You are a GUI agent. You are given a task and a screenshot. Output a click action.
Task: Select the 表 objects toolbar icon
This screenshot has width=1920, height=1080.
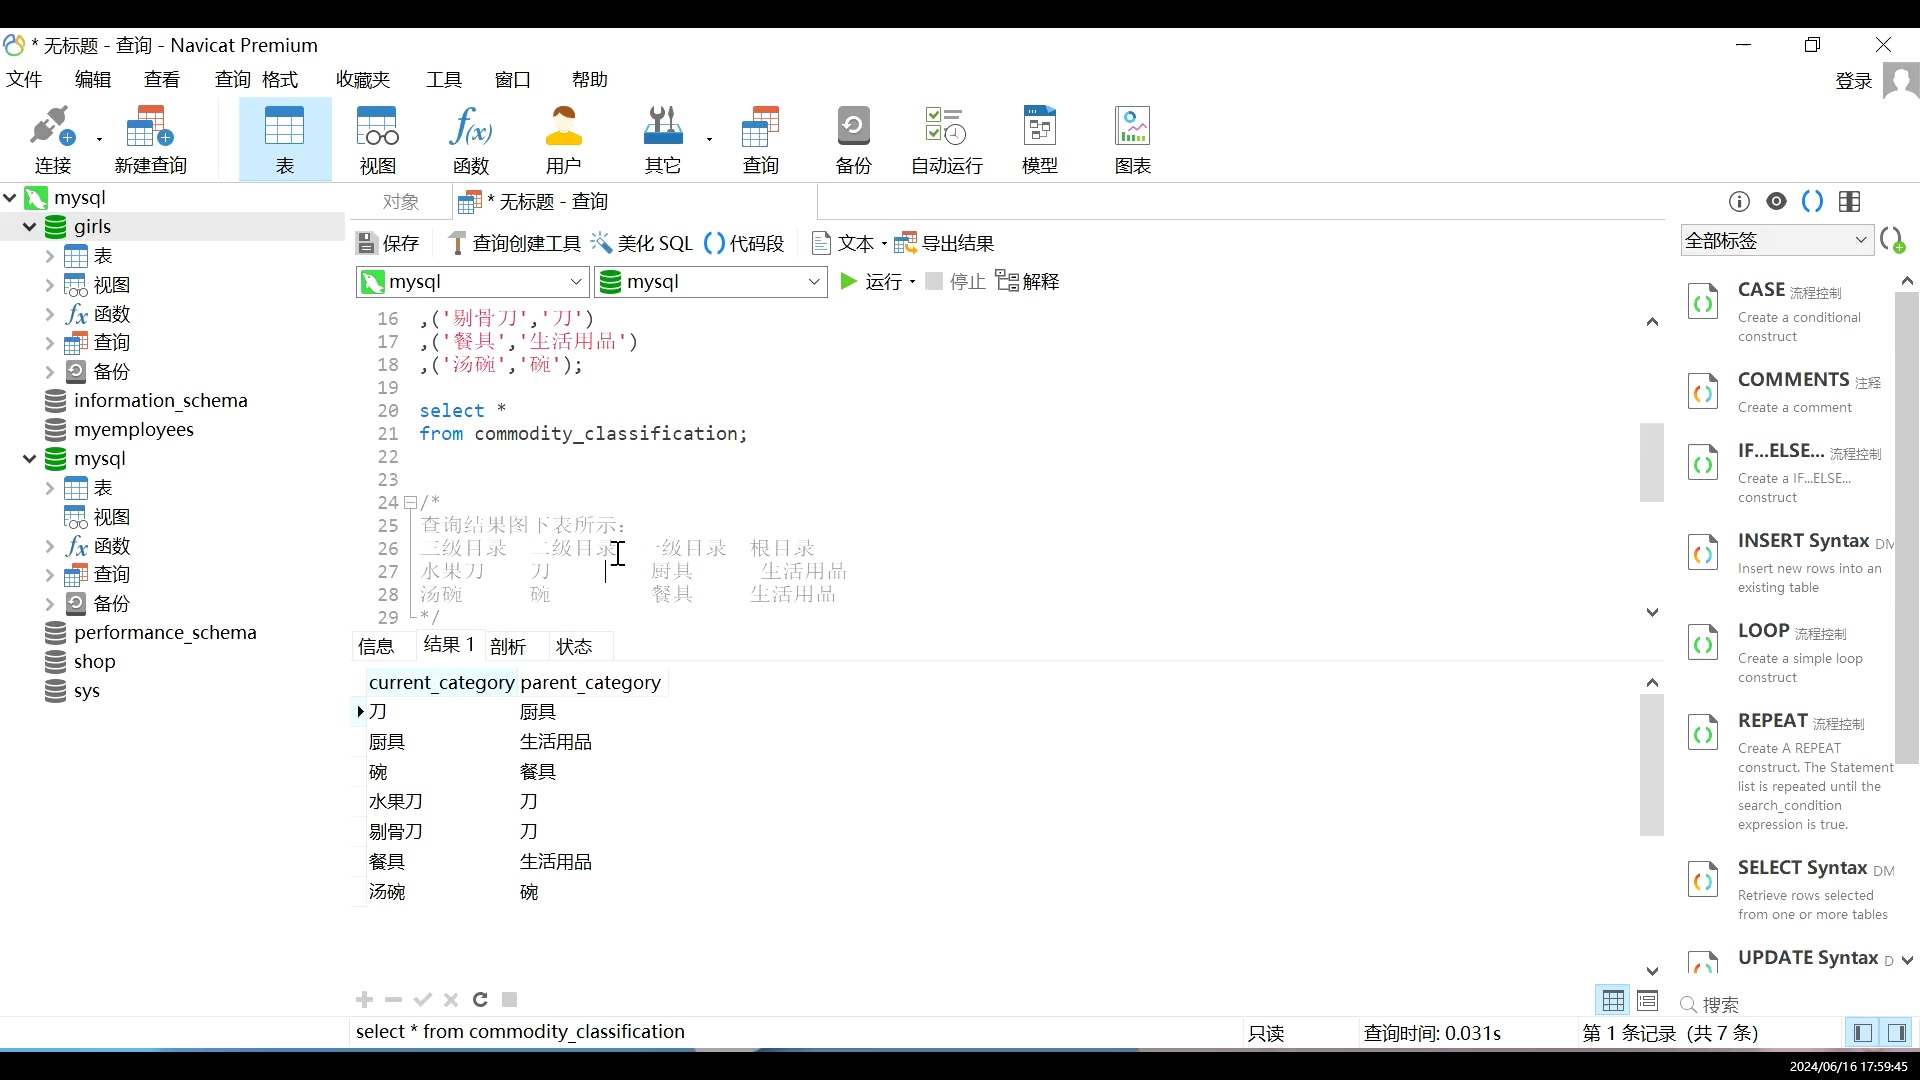tap(285, 138)
